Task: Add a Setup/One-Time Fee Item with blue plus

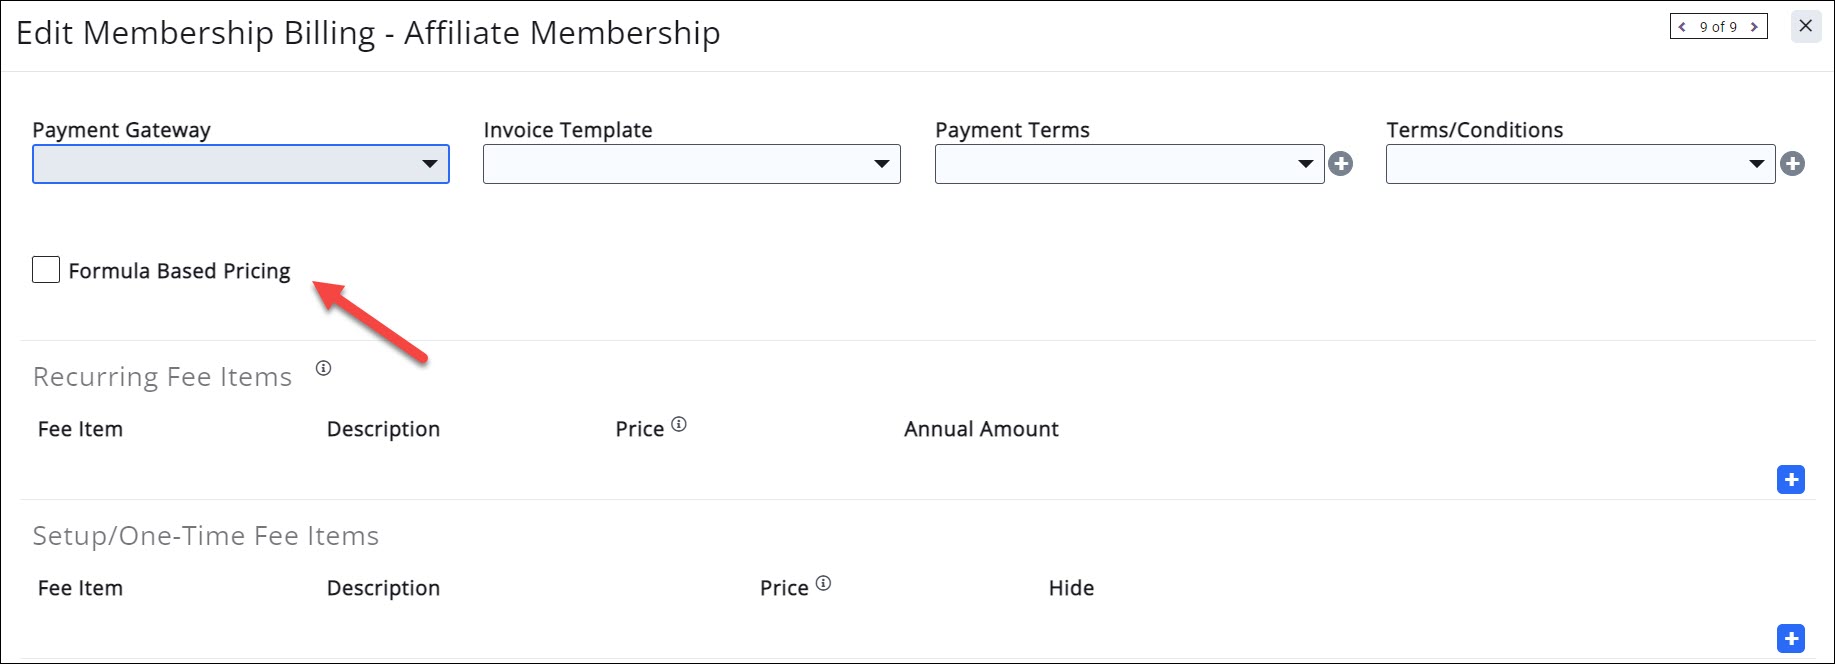Action: 1791,638
